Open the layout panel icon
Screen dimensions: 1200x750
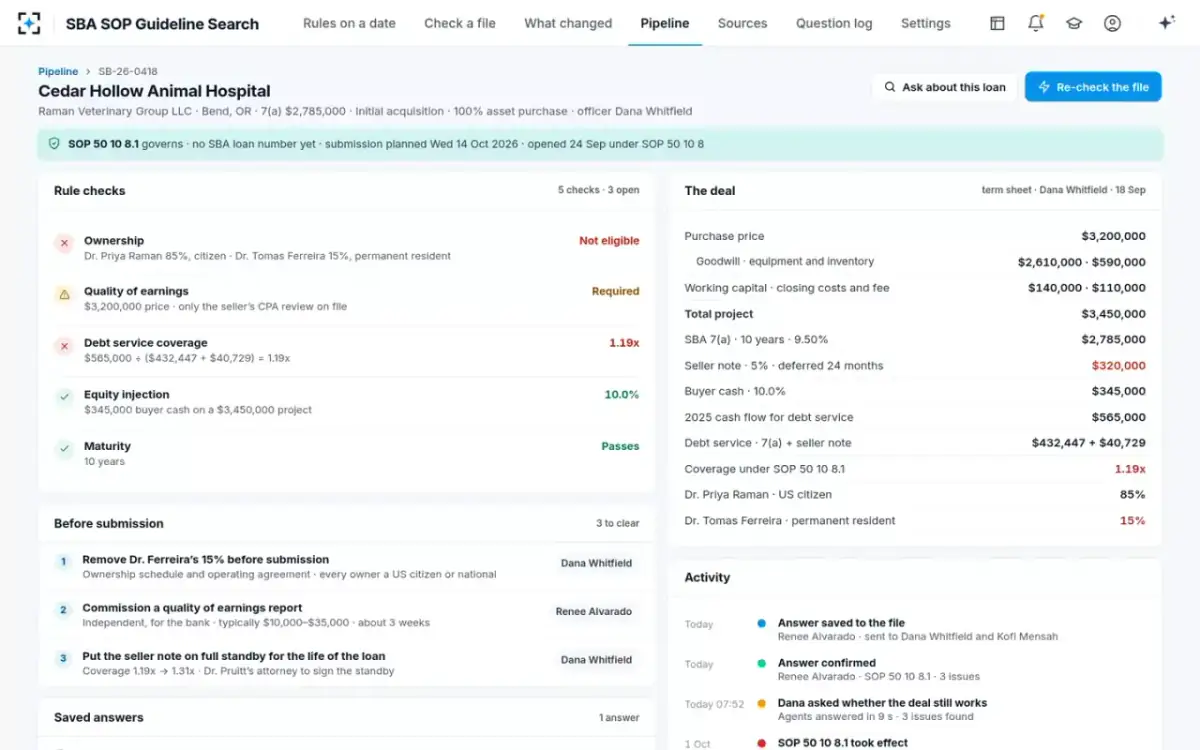click(x=997, y=23)
